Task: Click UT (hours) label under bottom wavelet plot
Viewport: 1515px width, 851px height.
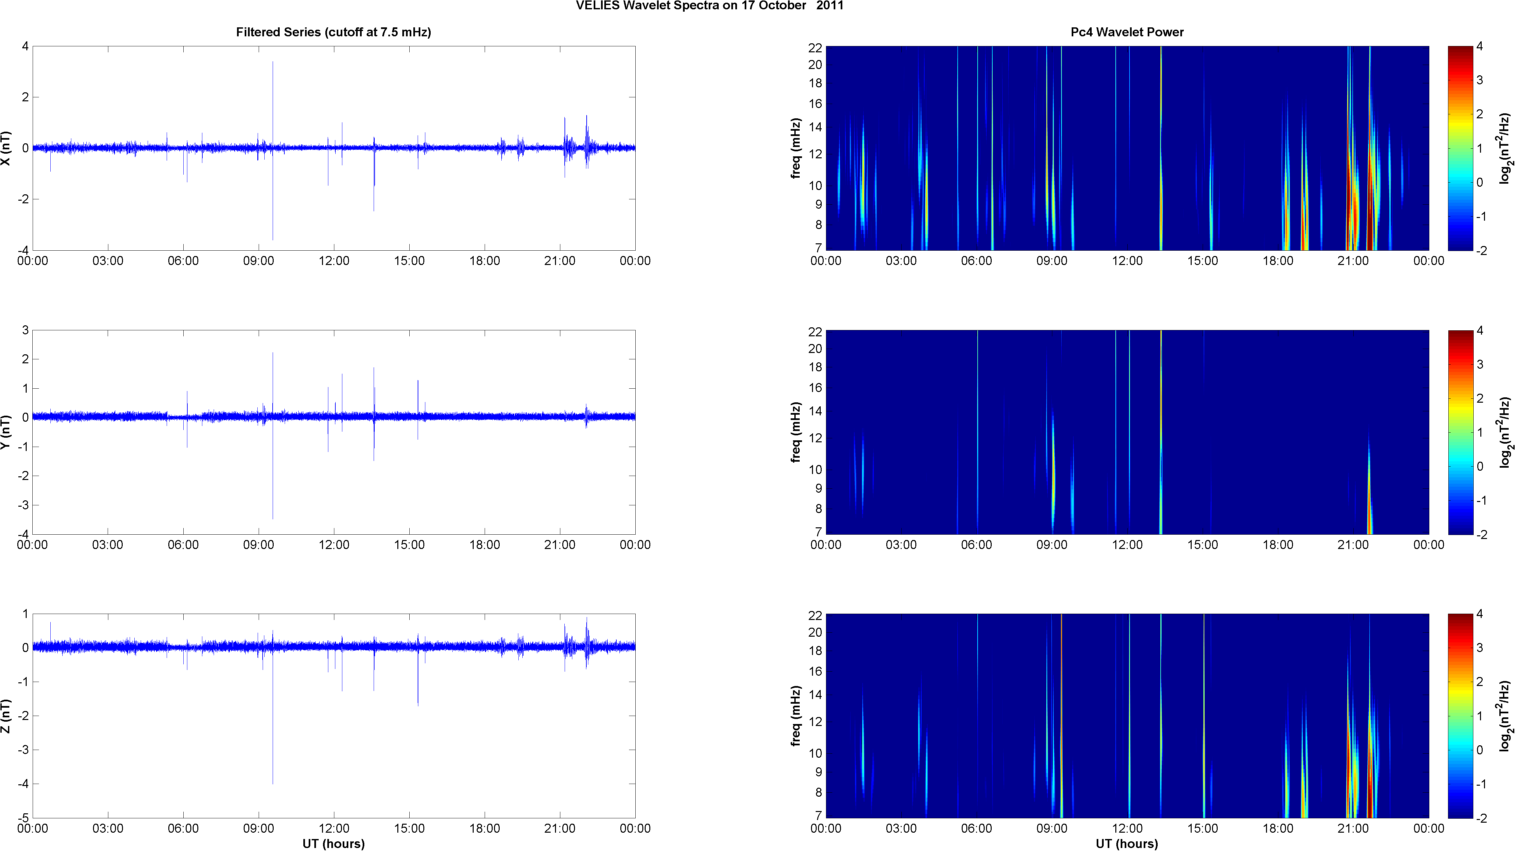Action: pos(1126,843)
